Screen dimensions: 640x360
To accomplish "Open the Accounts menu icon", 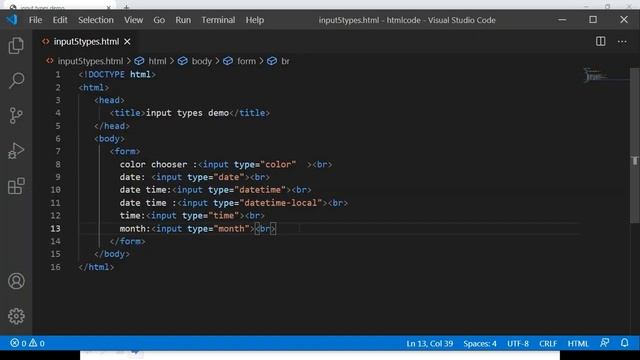I will pos(16,281).
